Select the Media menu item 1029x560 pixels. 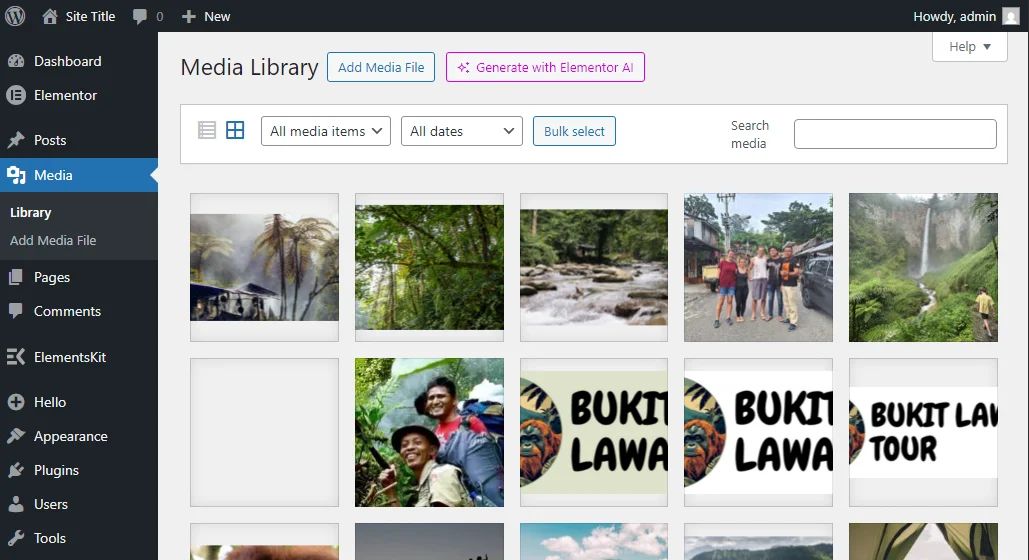(x=53, y=175)
